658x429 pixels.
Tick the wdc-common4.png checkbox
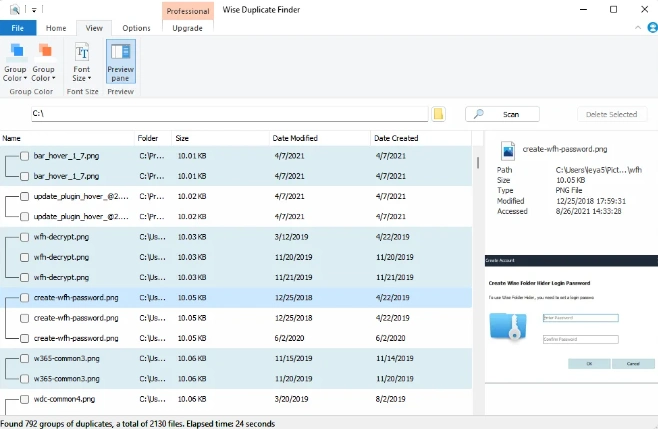[x=24, y=400]
